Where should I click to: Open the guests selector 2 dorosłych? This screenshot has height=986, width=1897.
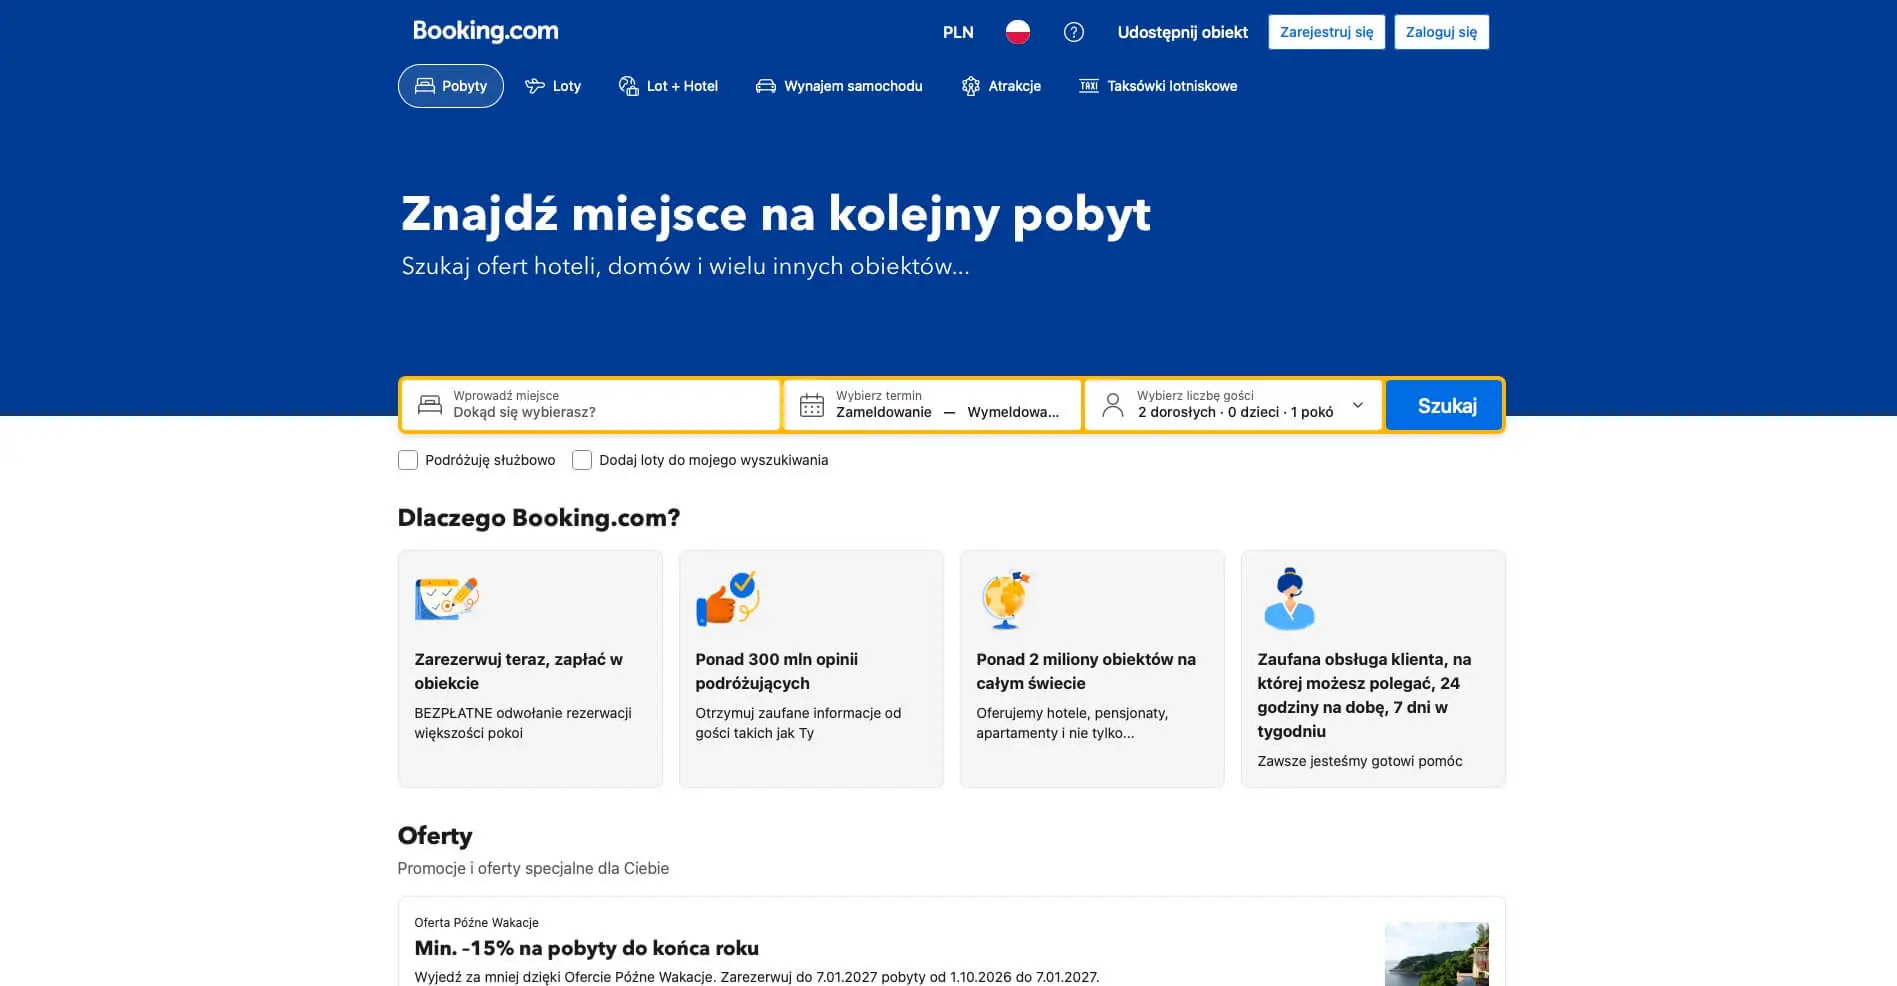point(1234,405)
